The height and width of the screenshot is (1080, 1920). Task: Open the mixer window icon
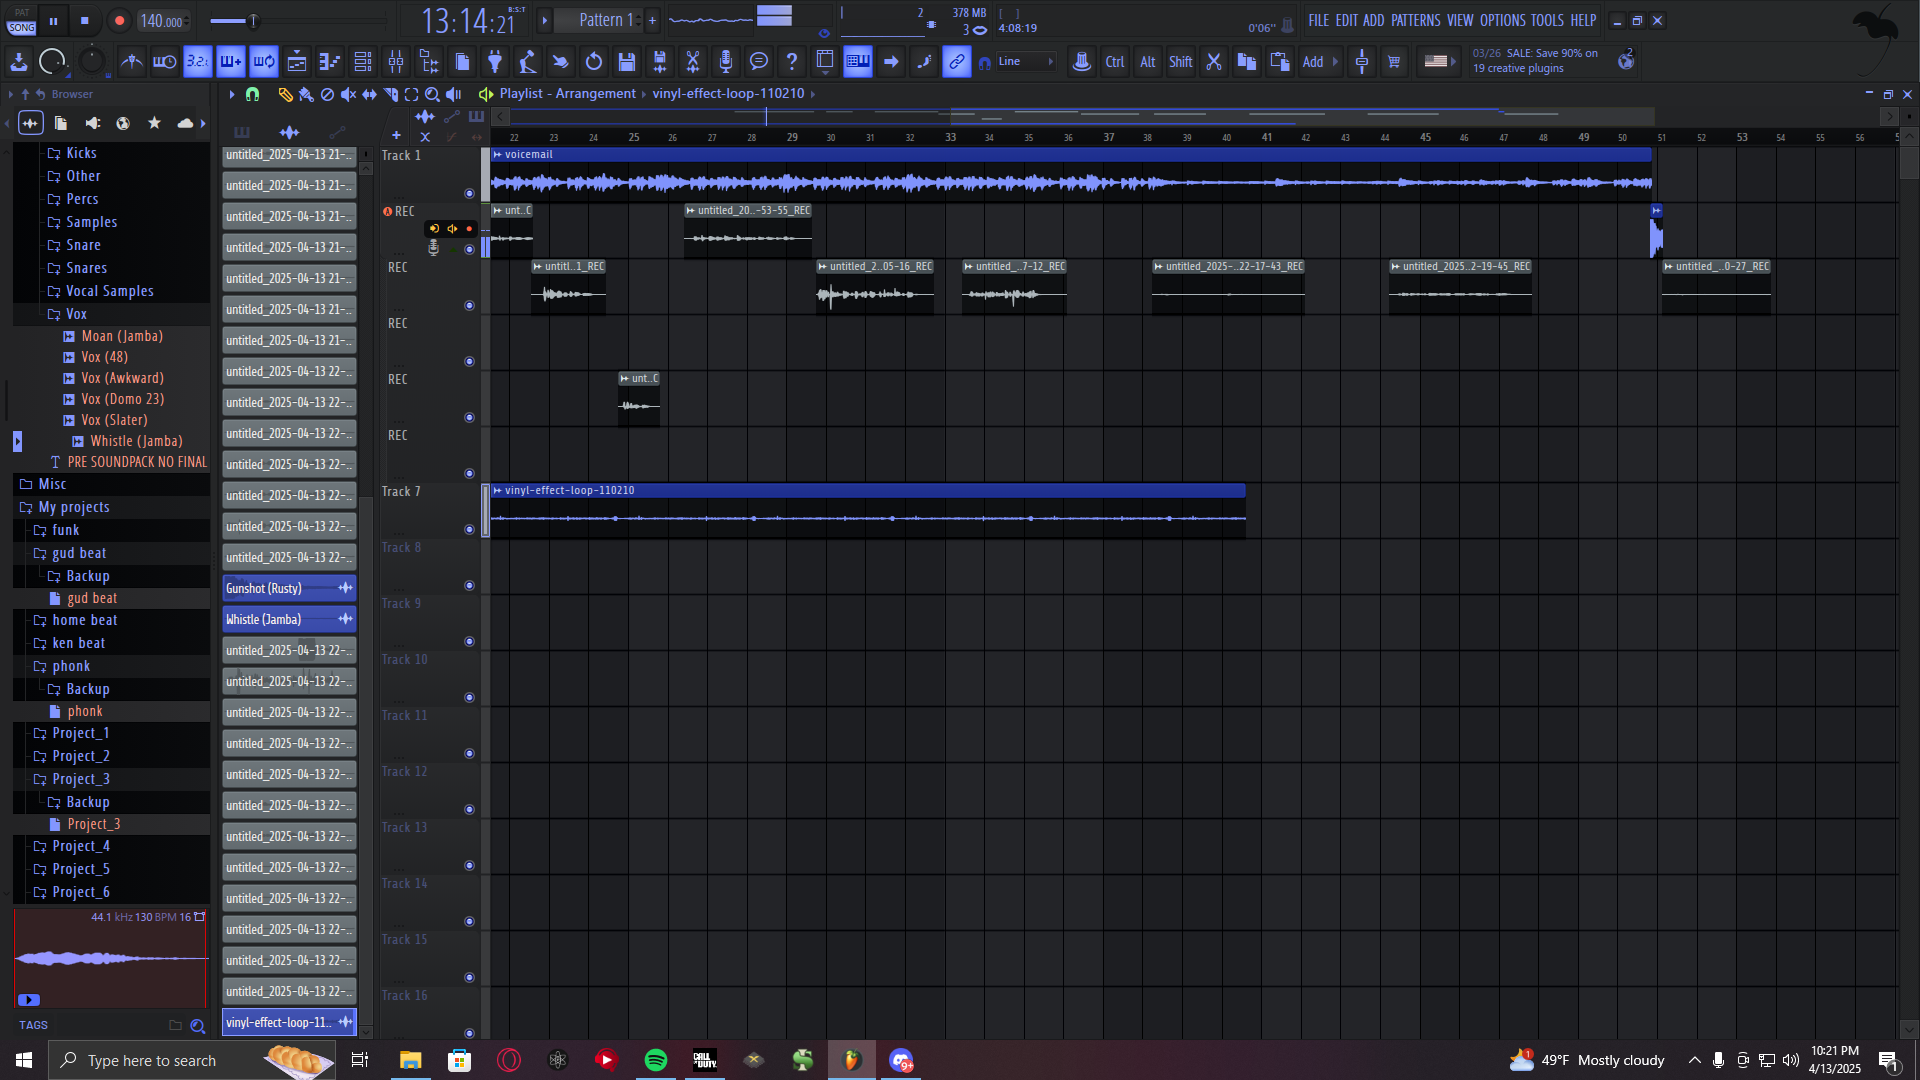coord(396,62)
